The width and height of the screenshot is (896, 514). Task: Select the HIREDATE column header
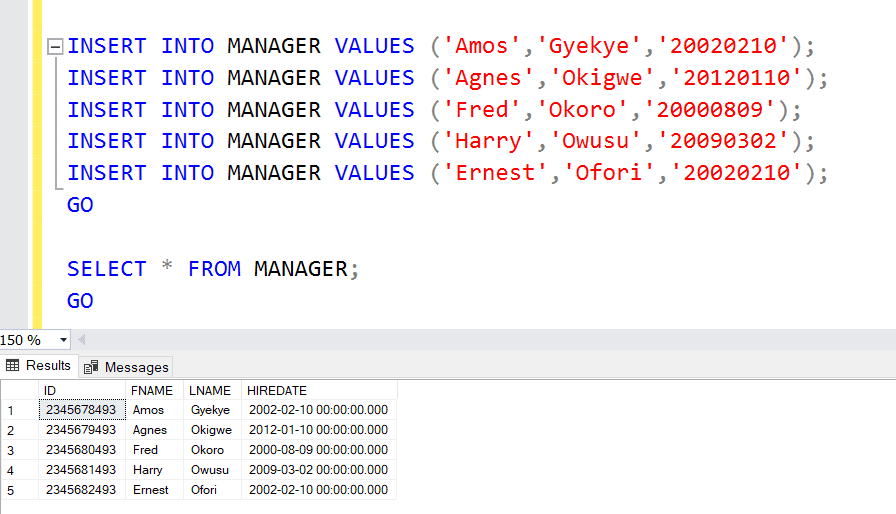tap(277, 390)
